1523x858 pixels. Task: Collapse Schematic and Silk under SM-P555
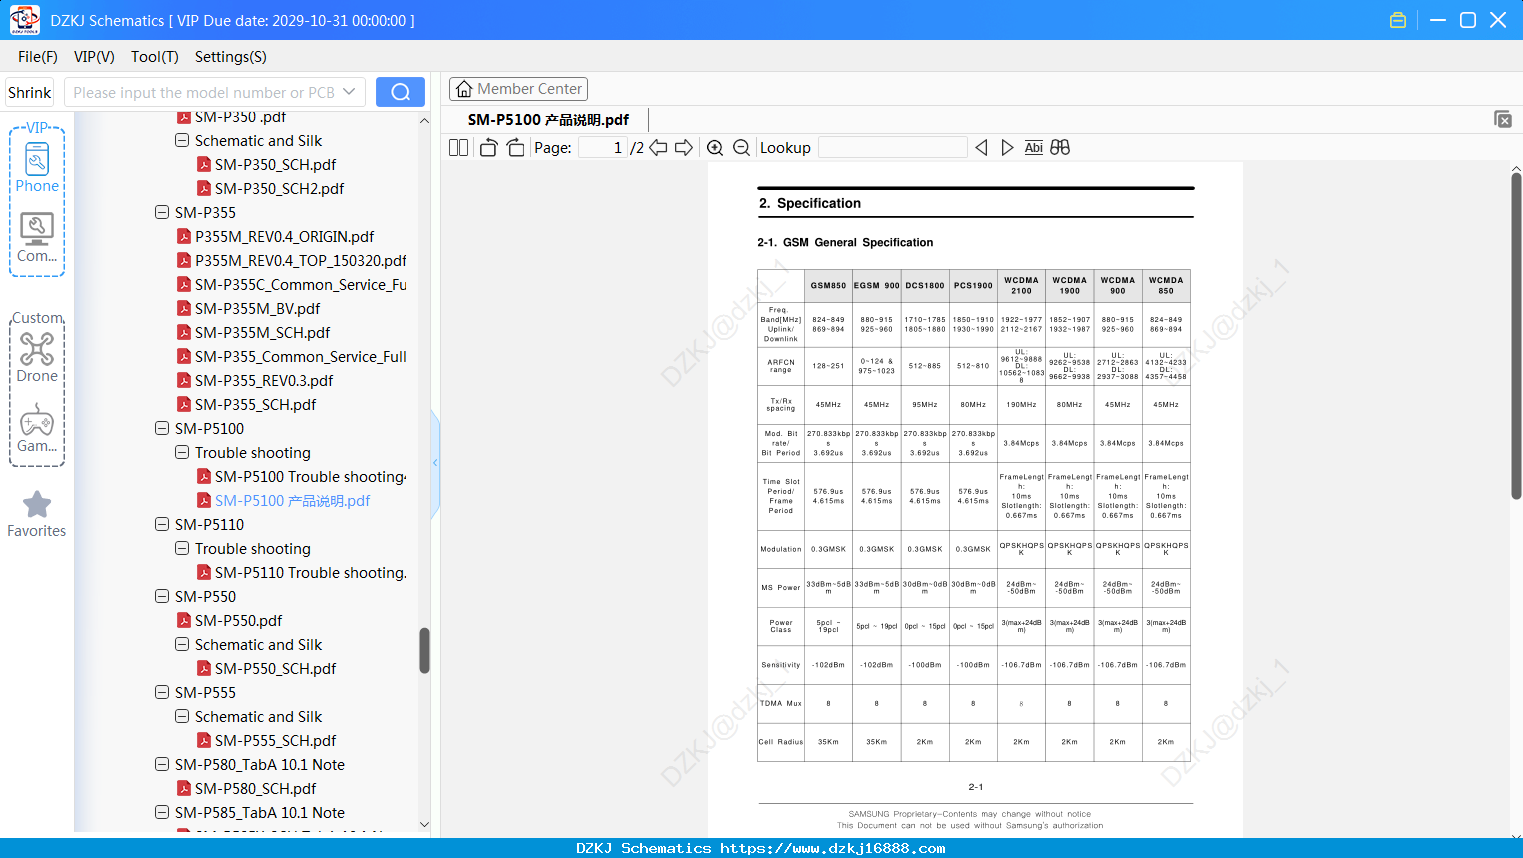coord(182,716)
